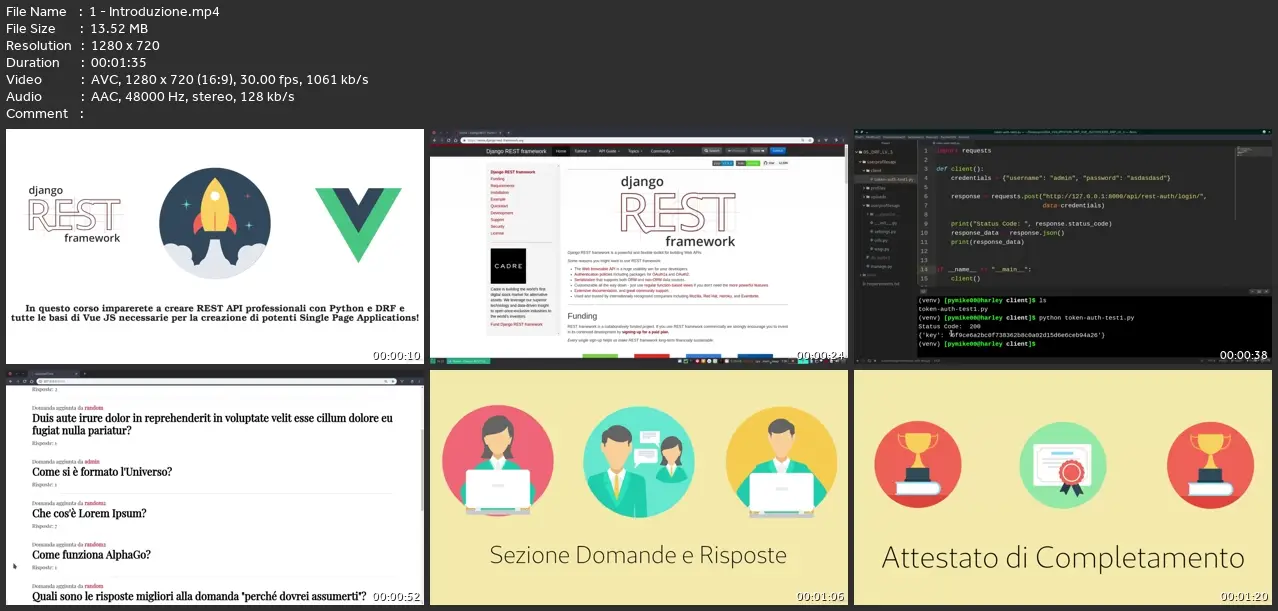
Task: Open Home in the Django REST framework navbar
Action: coord(561,151)
